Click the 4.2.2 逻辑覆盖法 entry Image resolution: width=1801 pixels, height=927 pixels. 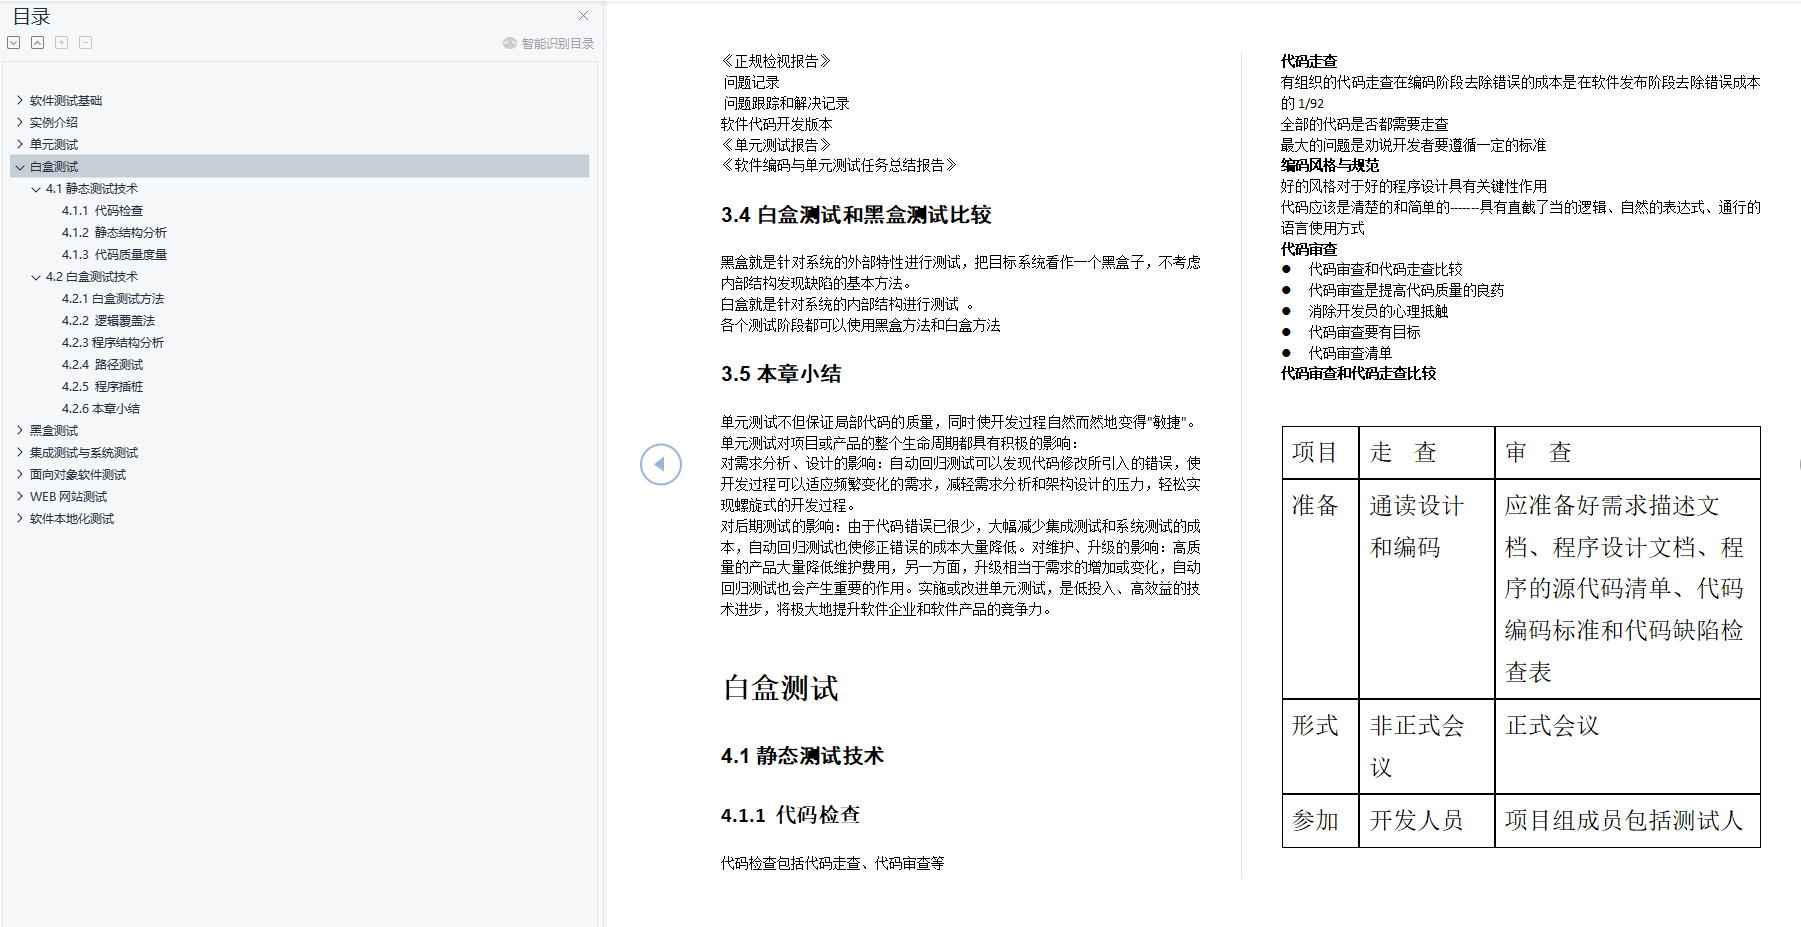pos(110,320)
